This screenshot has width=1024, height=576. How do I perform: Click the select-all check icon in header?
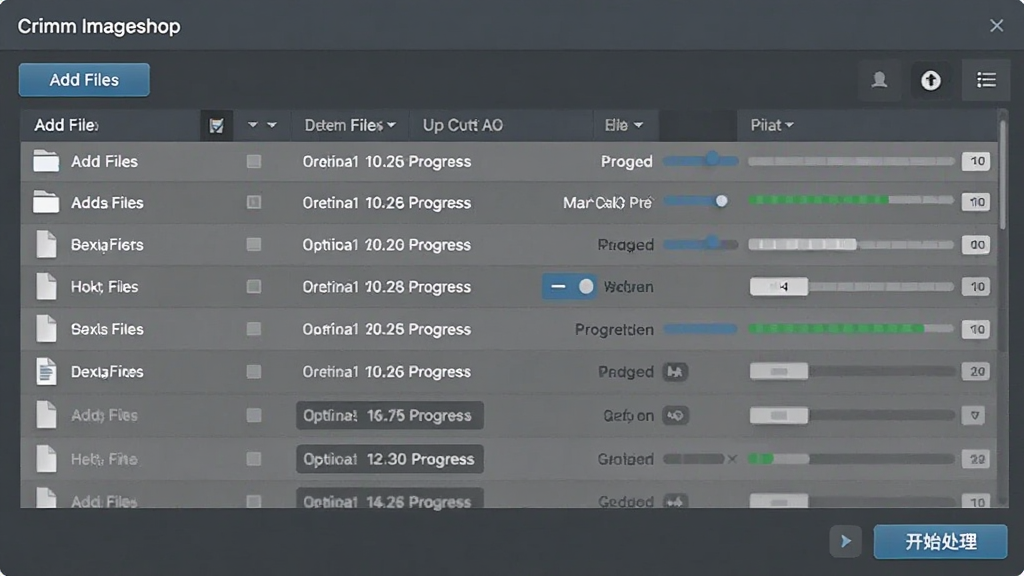(x=216, y=125)
